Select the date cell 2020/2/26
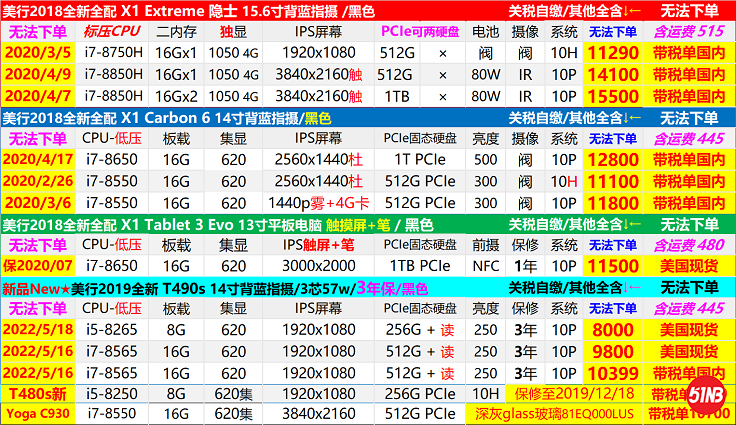 38,181
